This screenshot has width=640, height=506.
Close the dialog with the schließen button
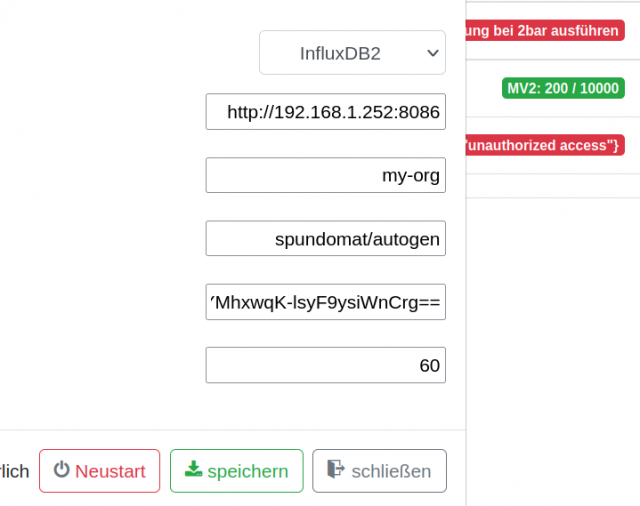point(380,471)
